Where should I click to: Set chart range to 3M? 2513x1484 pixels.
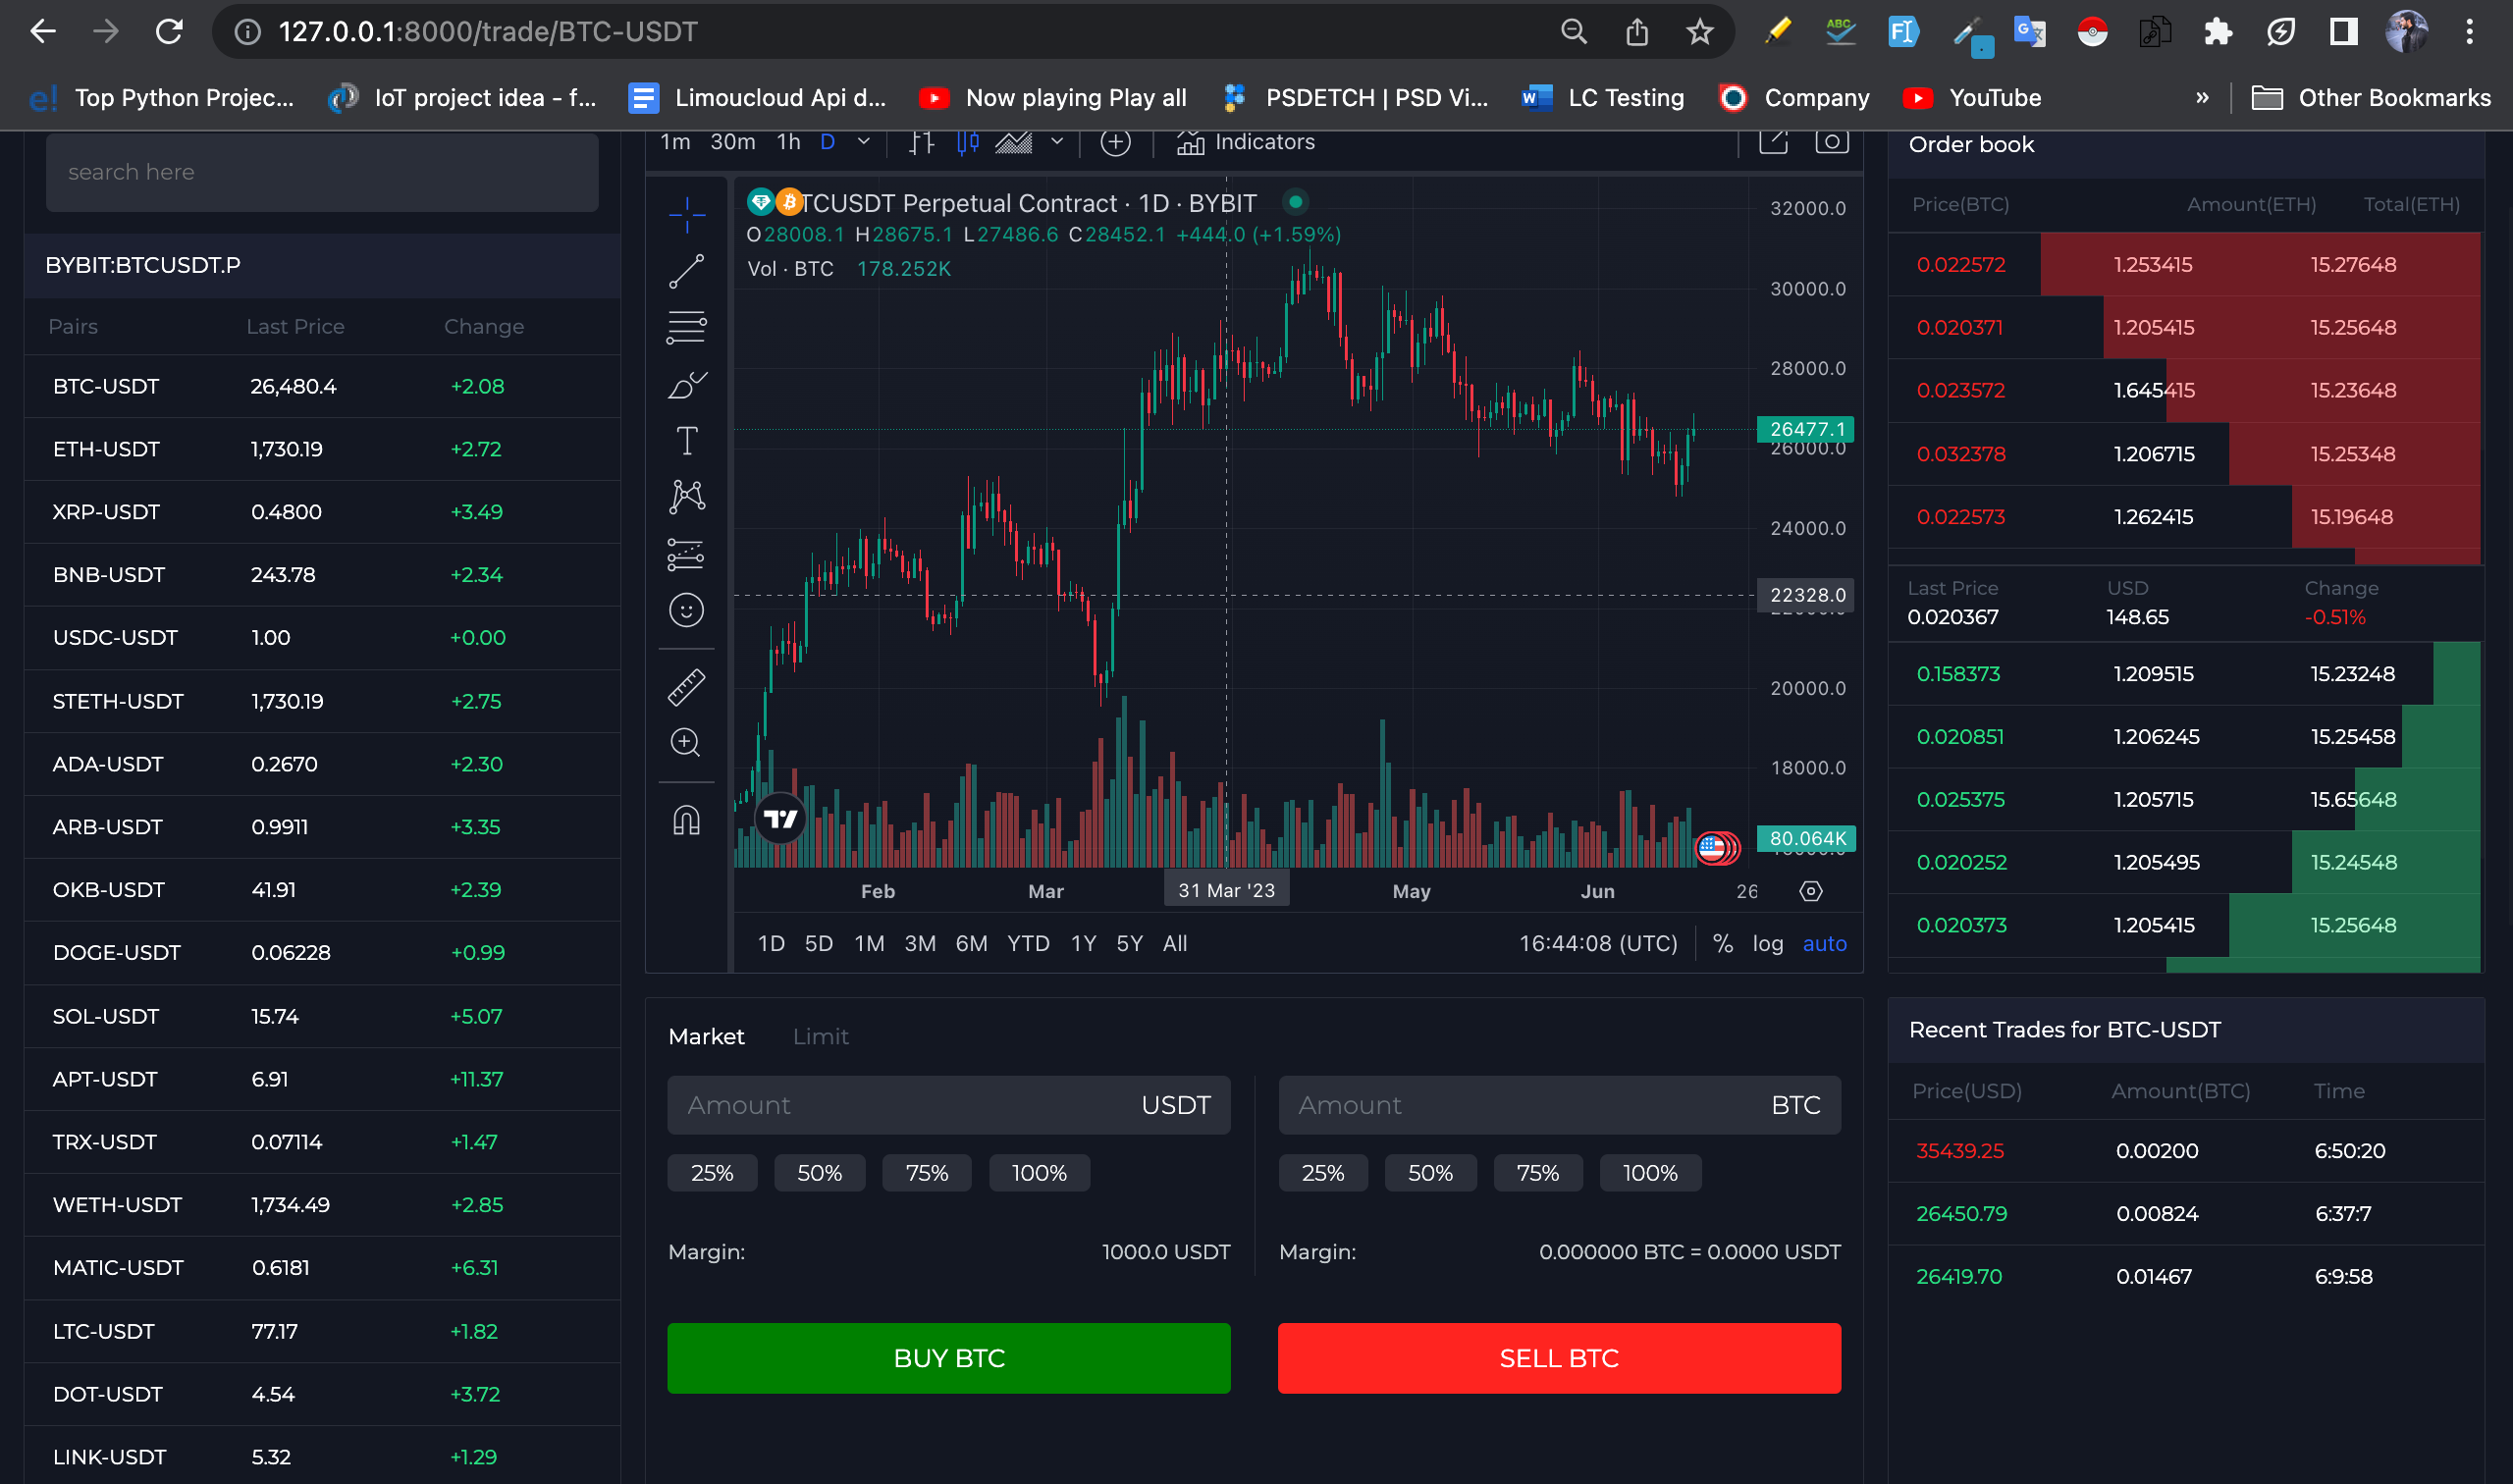coord(920,943)
